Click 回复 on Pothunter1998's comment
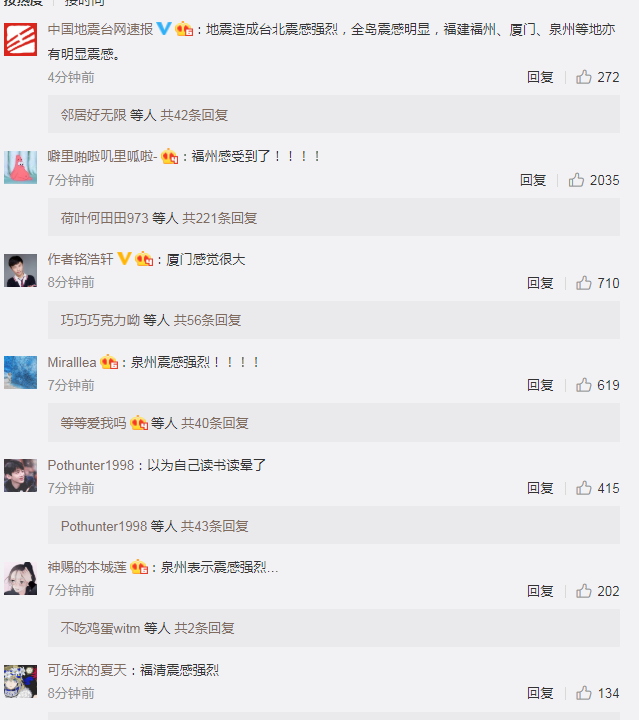Image resolution: width=639 pixels, height=720 pixels. click(540, 488)
